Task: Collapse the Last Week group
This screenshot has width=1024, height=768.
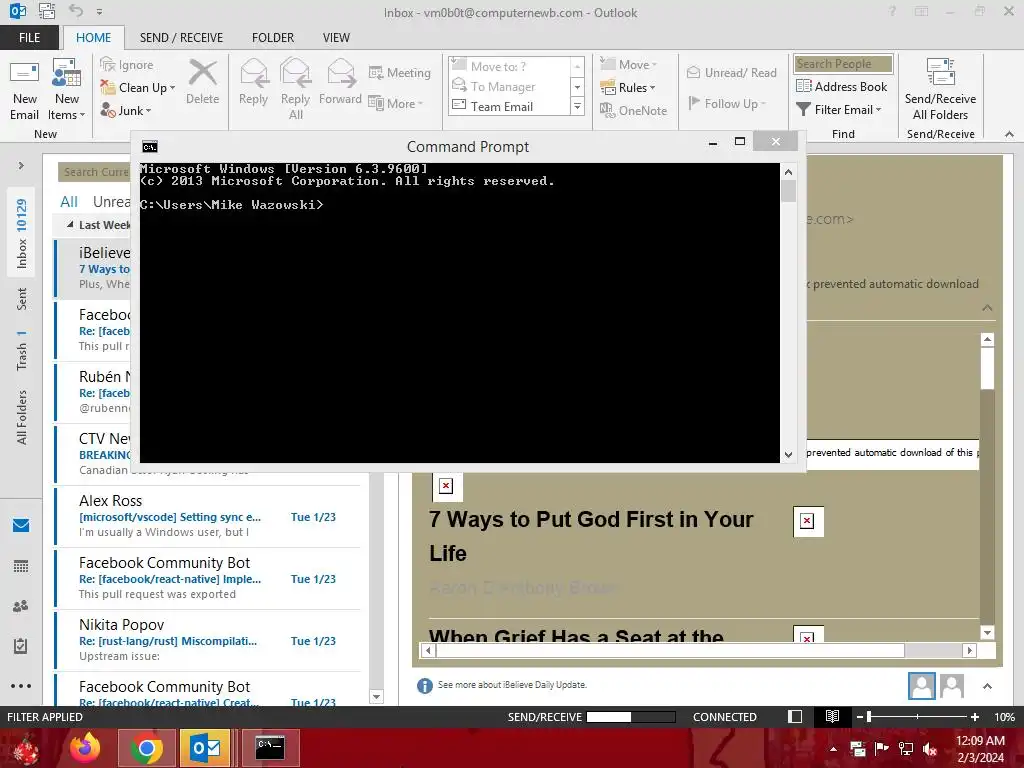Action: [x=71, y=225]
